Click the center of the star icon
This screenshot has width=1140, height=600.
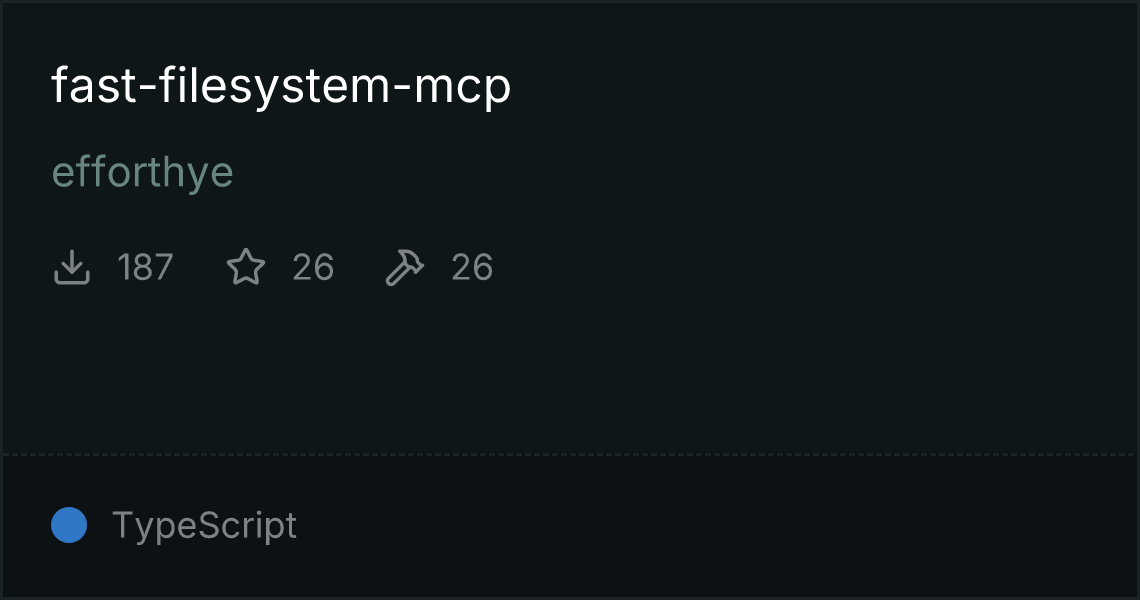click(246, 267)
